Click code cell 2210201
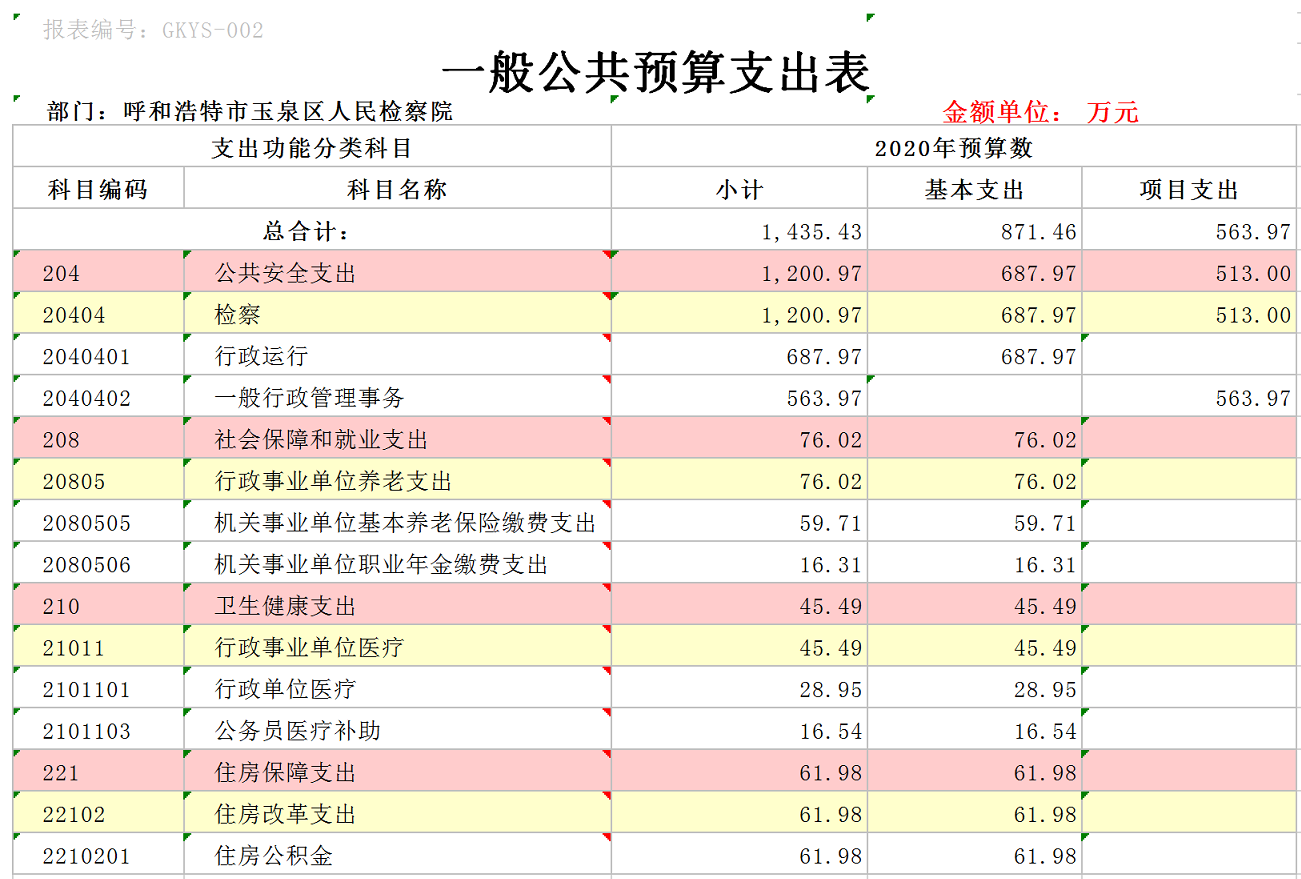Image resolution: width=1301 pixels, height=879 pixels. point(98,856)
